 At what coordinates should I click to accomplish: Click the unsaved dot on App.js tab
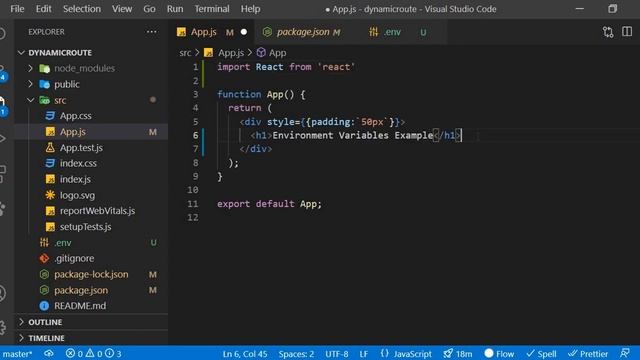click(x=244, y=32)
